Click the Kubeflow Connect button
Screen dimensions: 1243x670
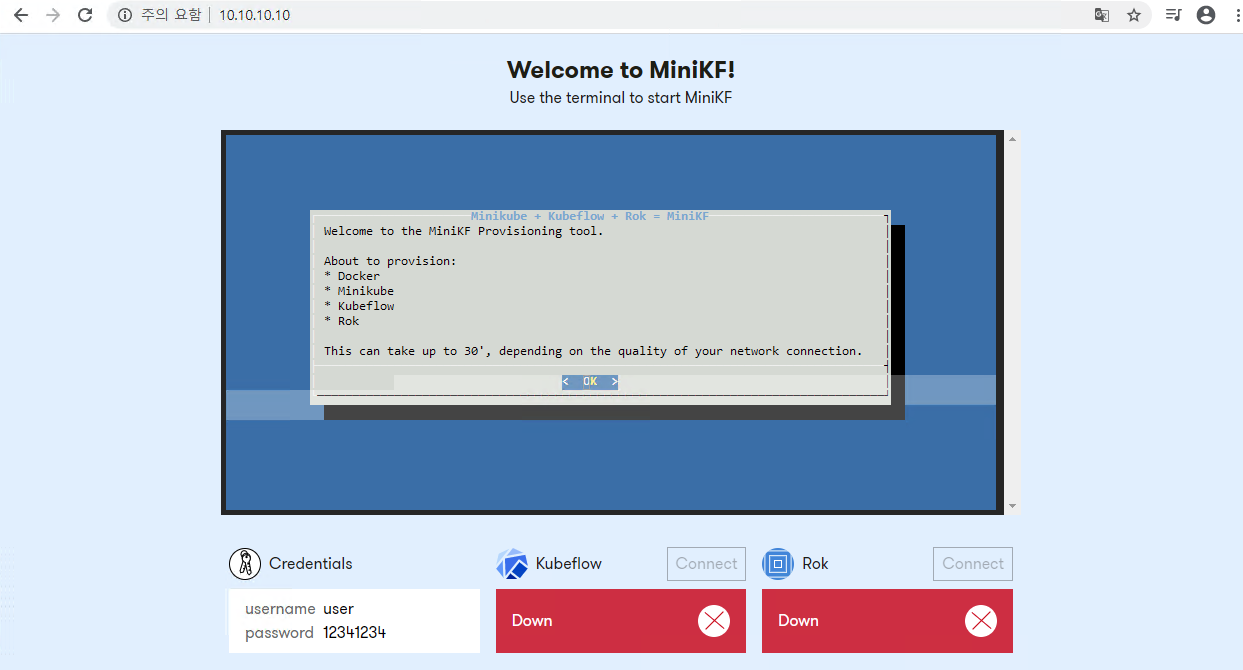(706, 564)
